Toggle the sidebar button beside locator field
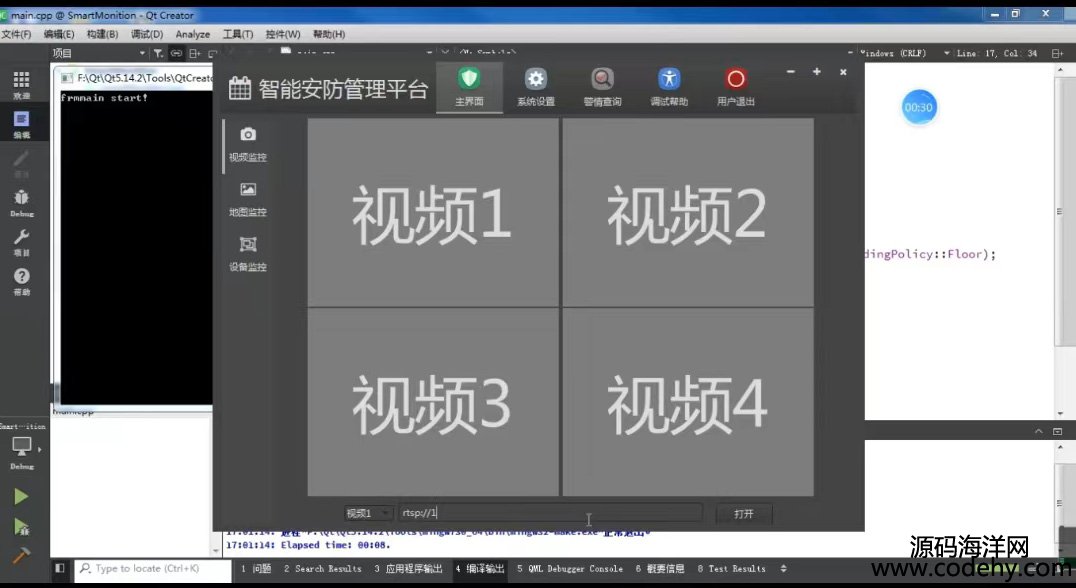Image resolution: width=1076 pixels, height=588 pixels. coord(60,569)
